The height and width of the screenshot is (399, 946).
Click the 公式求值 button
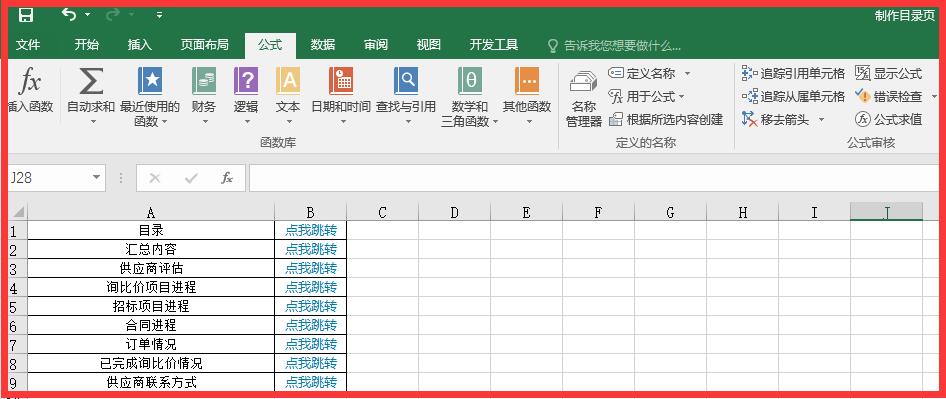889,120
